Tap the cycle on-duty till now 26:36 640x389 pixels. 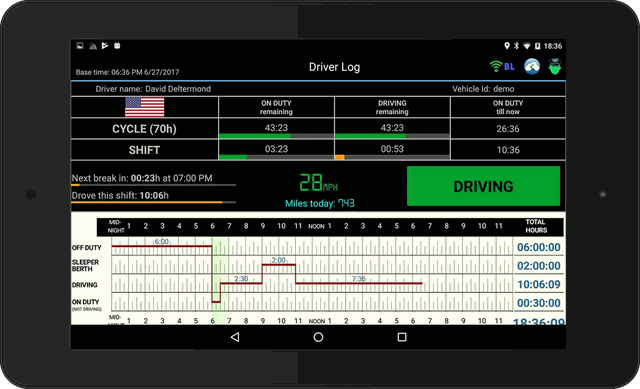click(x=508, y=129)
